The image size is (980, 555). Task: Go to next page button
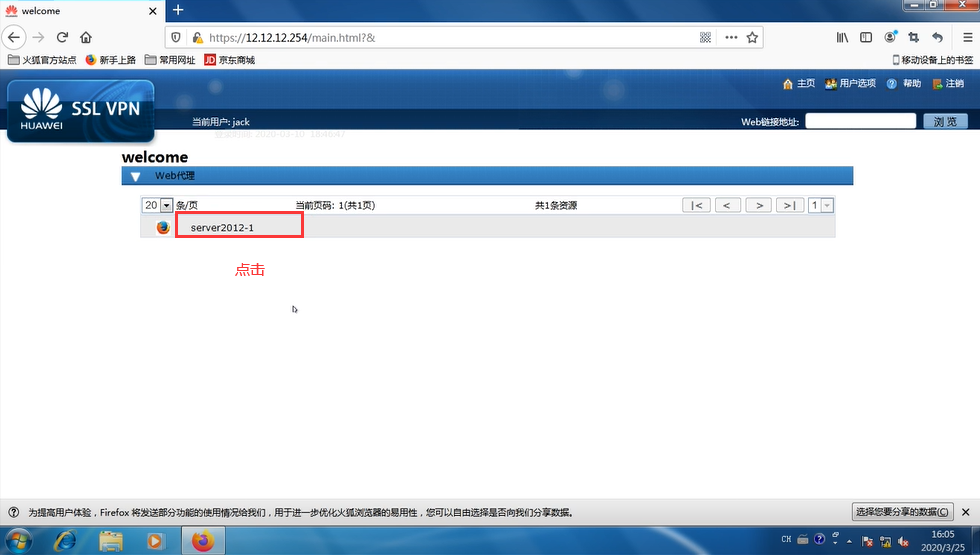(x=759, y=205)
